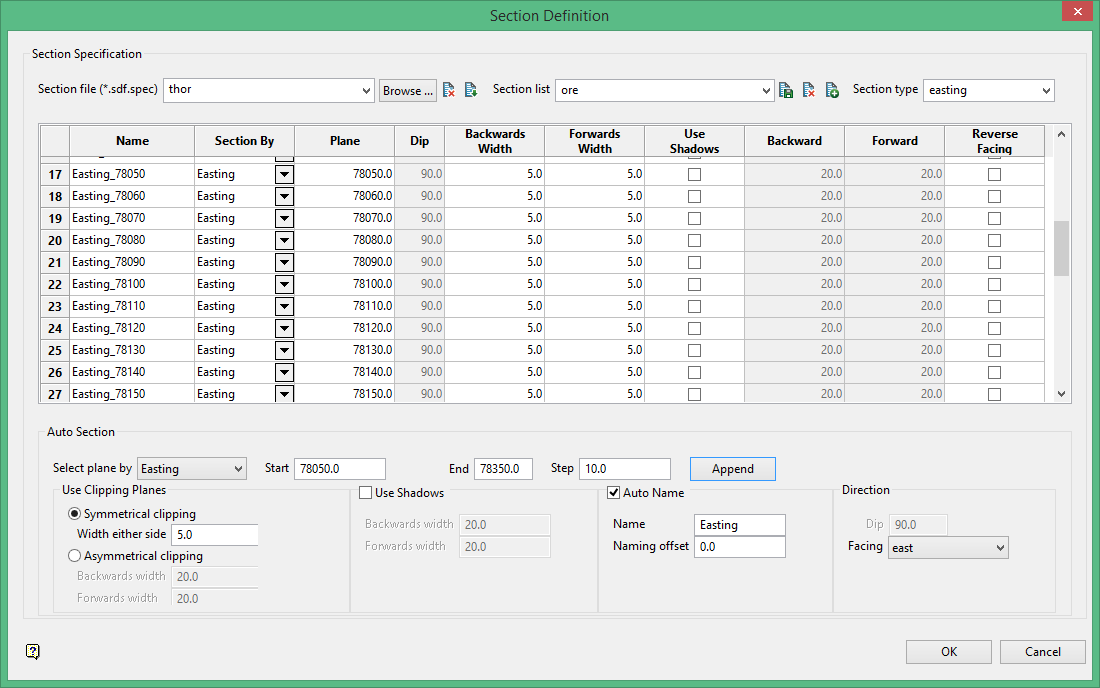This screenshot has width=1100, height=688.
Task: Click the add new section list icon
Action: (832, 90)
